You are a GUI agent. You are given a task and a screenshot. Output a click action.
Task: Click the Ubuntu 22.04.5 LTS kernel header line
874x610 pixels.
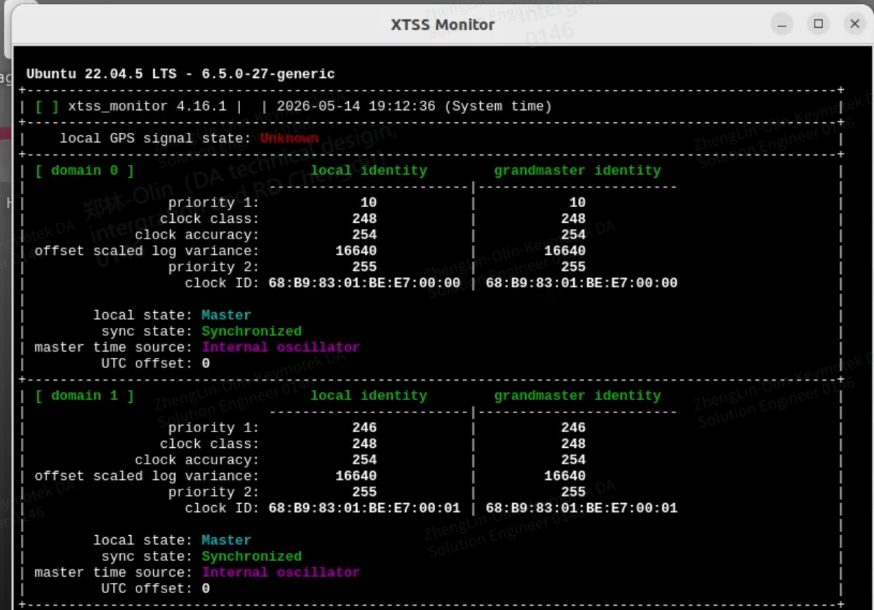(x=181, y=74)
